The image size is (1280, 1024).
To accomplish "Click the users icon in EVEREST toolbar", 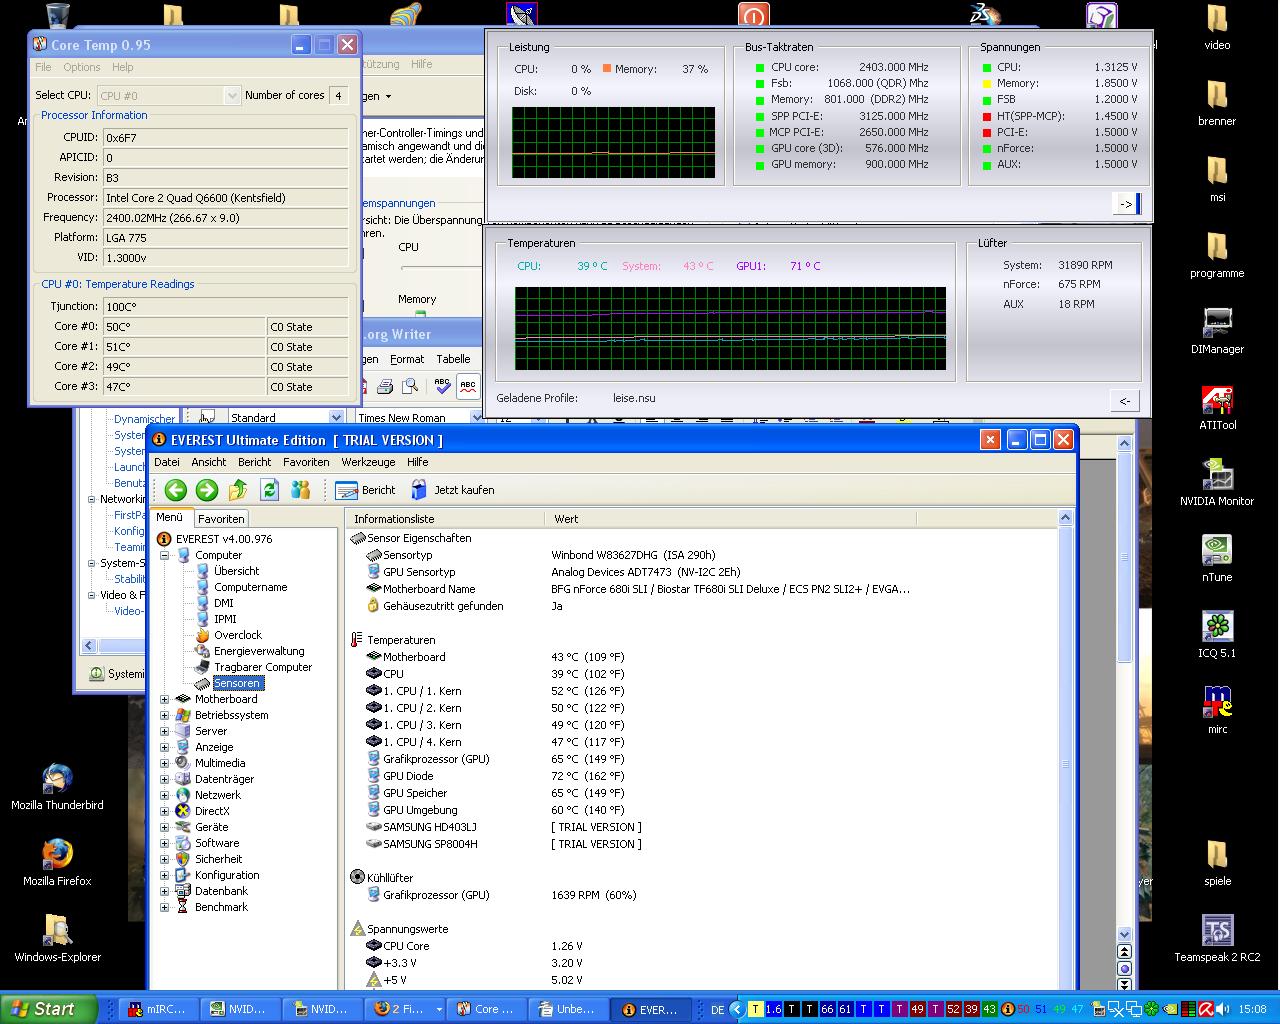I will [x=300, y=490].
